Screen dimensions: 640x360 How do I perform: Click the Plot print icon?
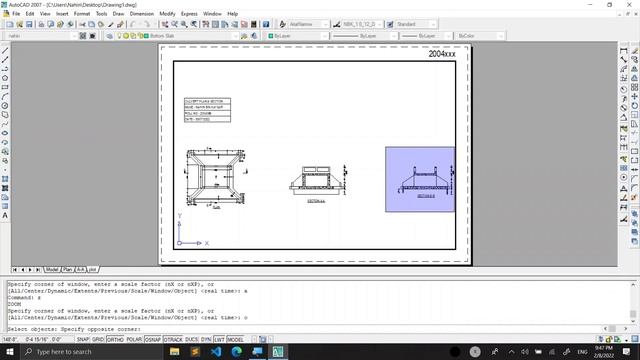(x=41, y=24)
